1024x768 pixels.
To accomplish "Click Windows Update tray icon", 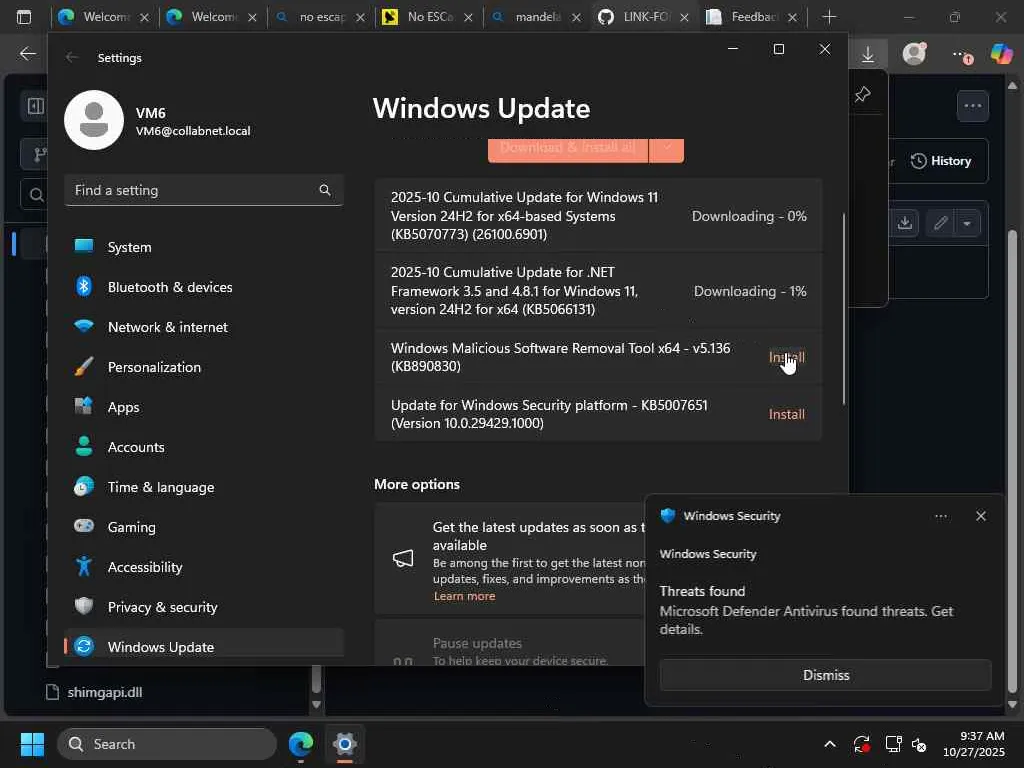I will click(861, 744).
